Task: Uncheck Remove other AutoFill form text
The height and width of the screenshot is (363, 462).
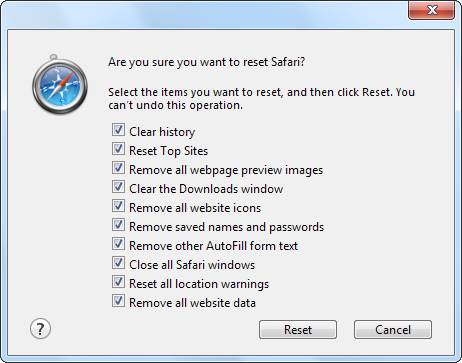Action: point(118,244)
